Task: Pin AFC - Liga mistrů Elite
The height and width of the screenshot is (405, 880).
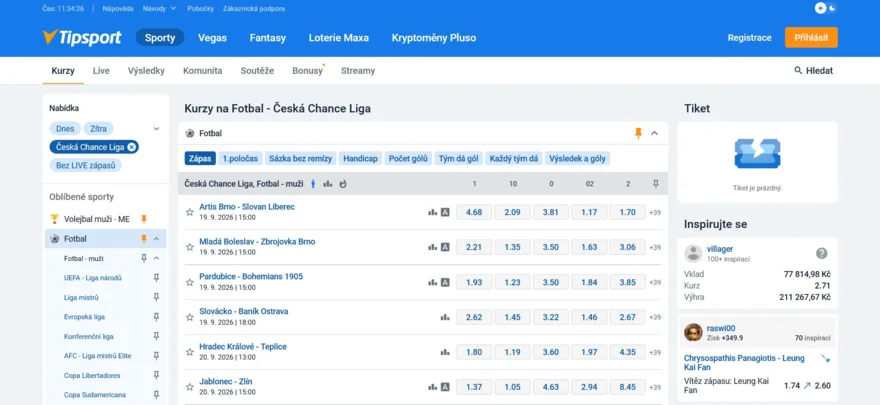Action: click(x=157, y=356)
